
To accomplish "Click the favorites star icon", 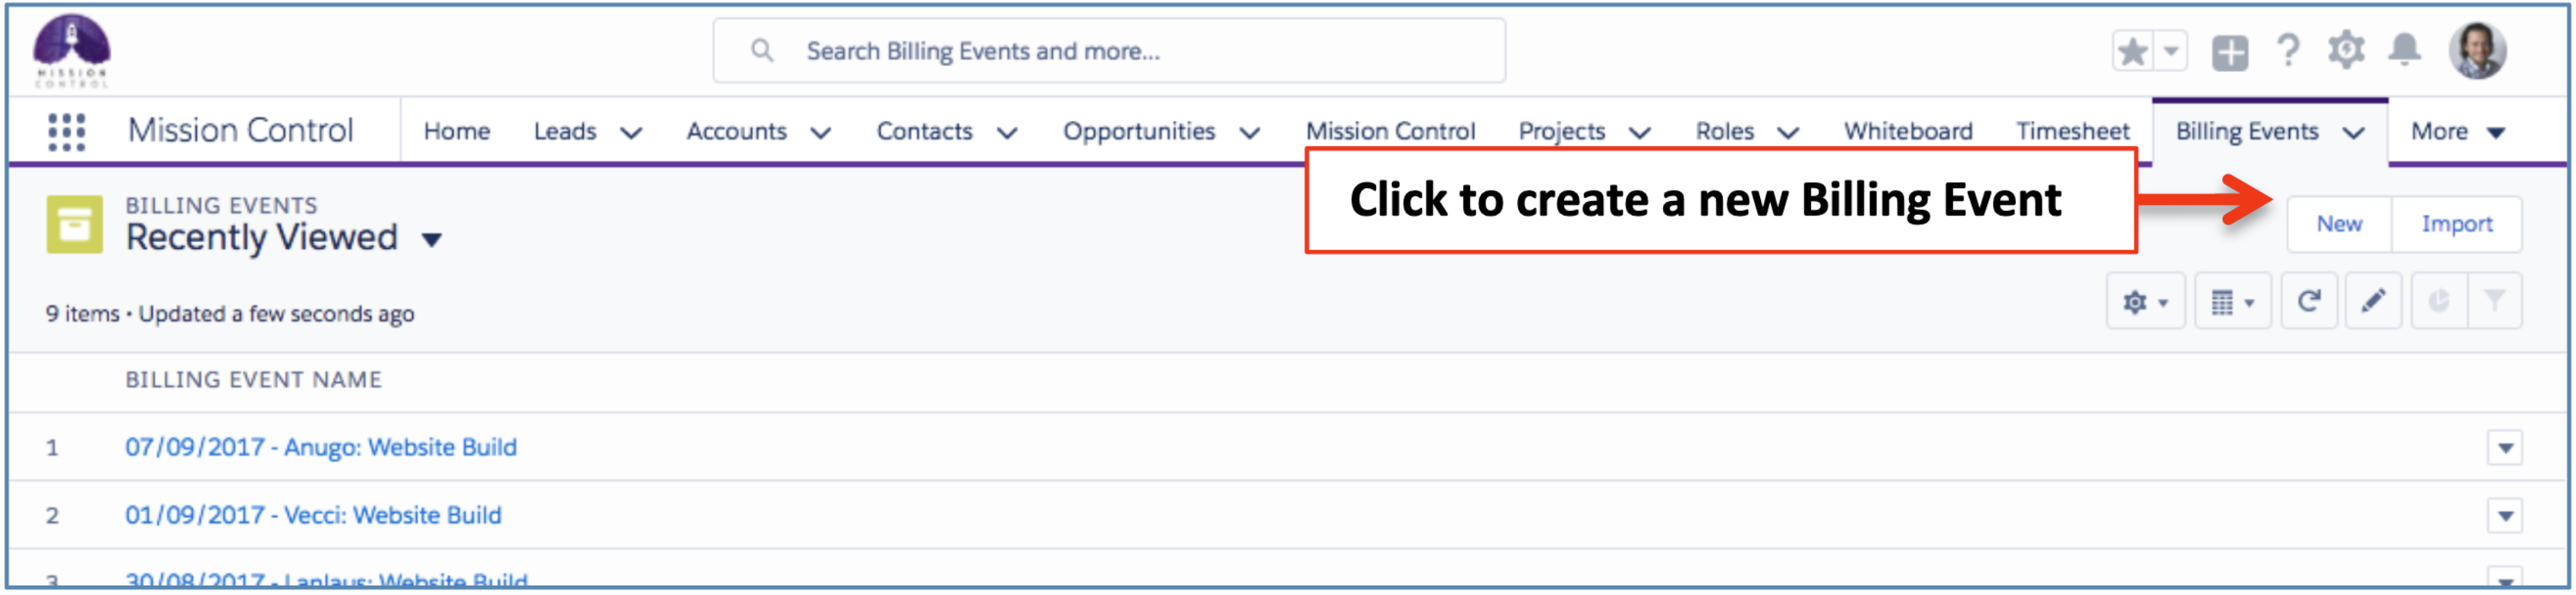I will click(x=2132, y=51).
